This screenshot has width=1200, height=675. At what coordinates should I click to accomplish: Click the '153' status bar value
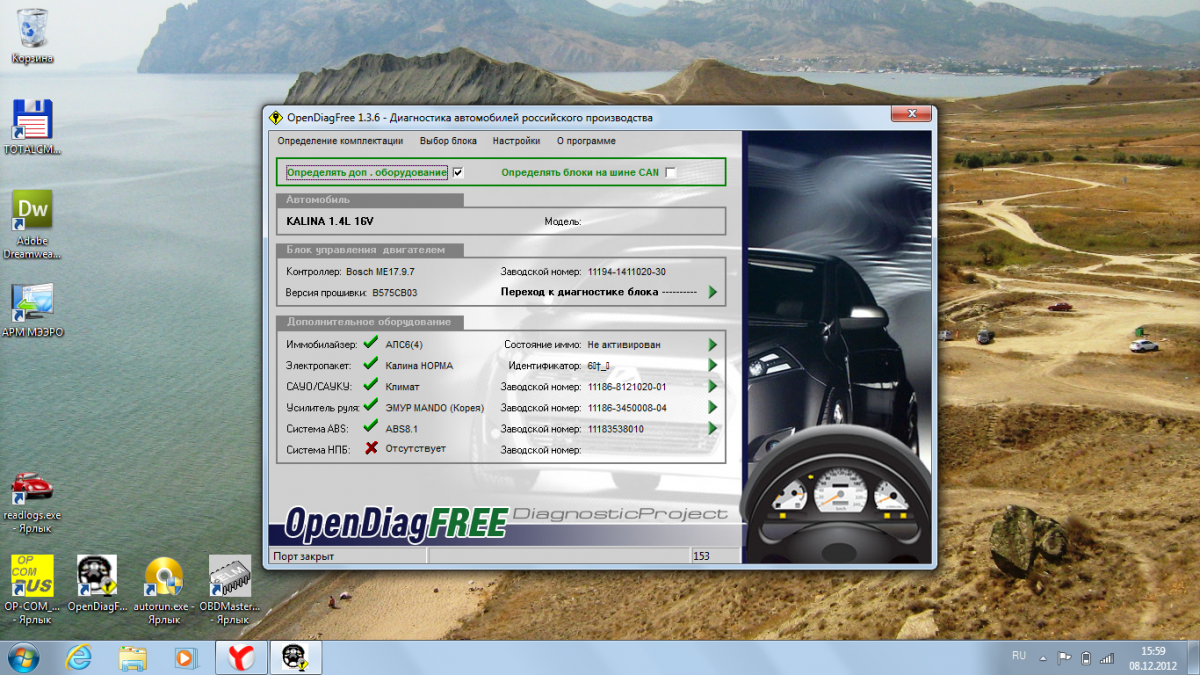701,556
